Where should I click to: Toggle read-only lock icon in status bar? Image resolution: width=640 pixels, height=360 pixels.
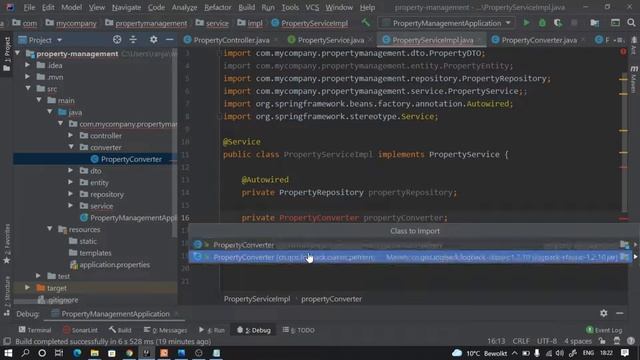(x=602, y=341)
